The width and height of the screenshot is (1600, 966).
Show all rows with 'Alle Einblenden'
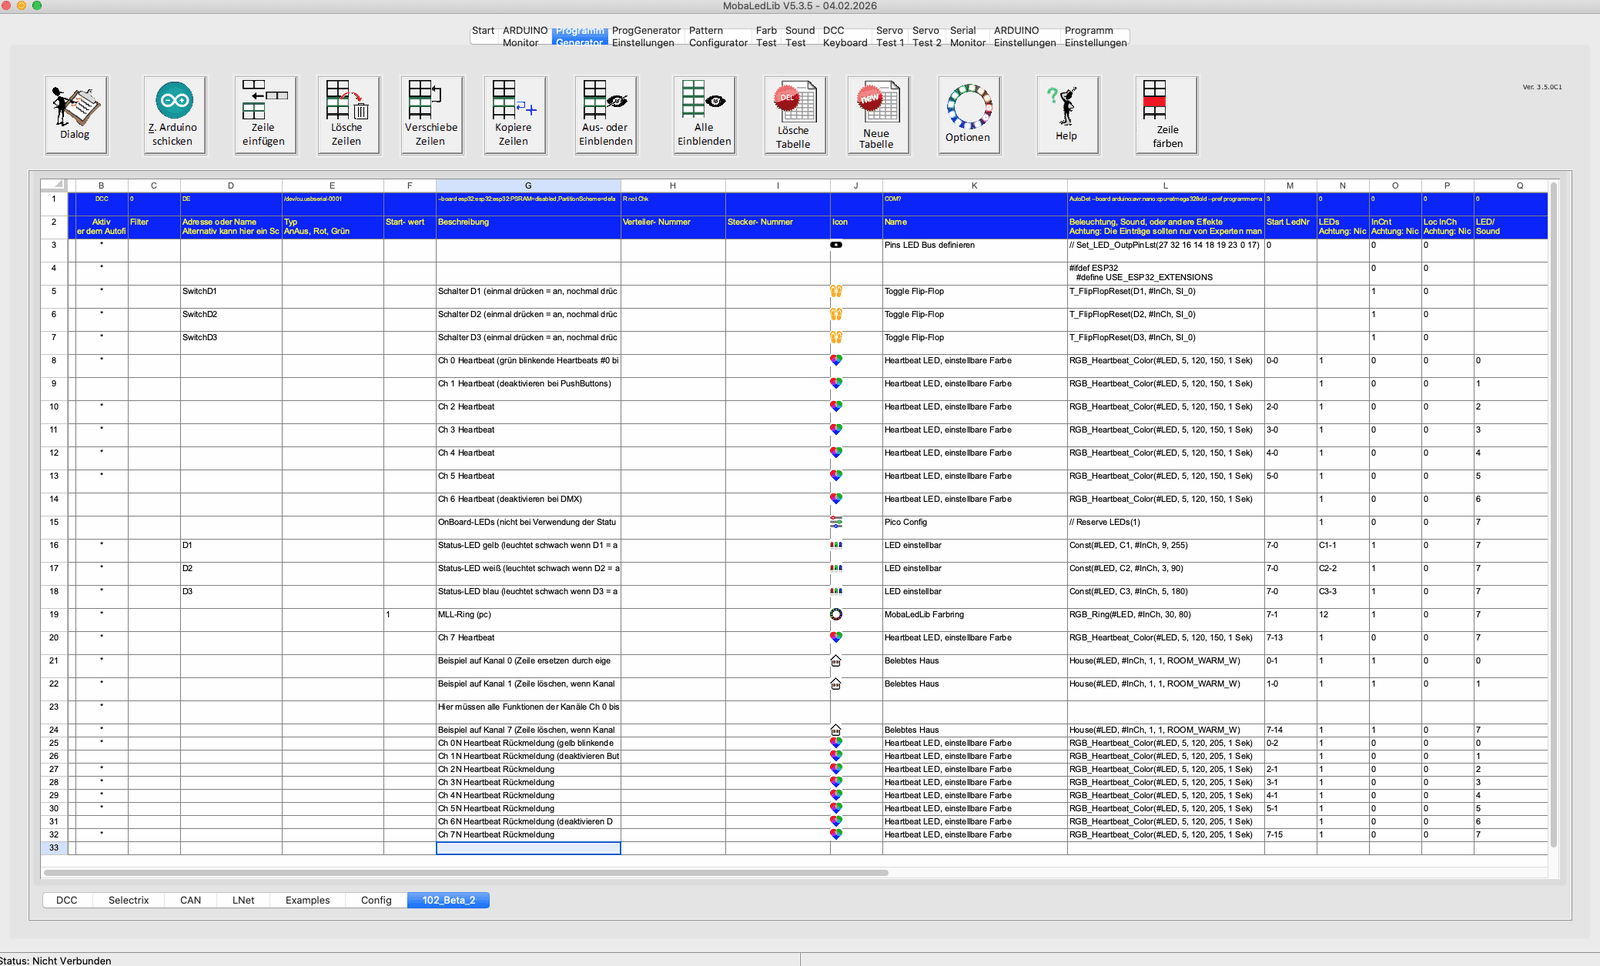[x=704, y=114]
